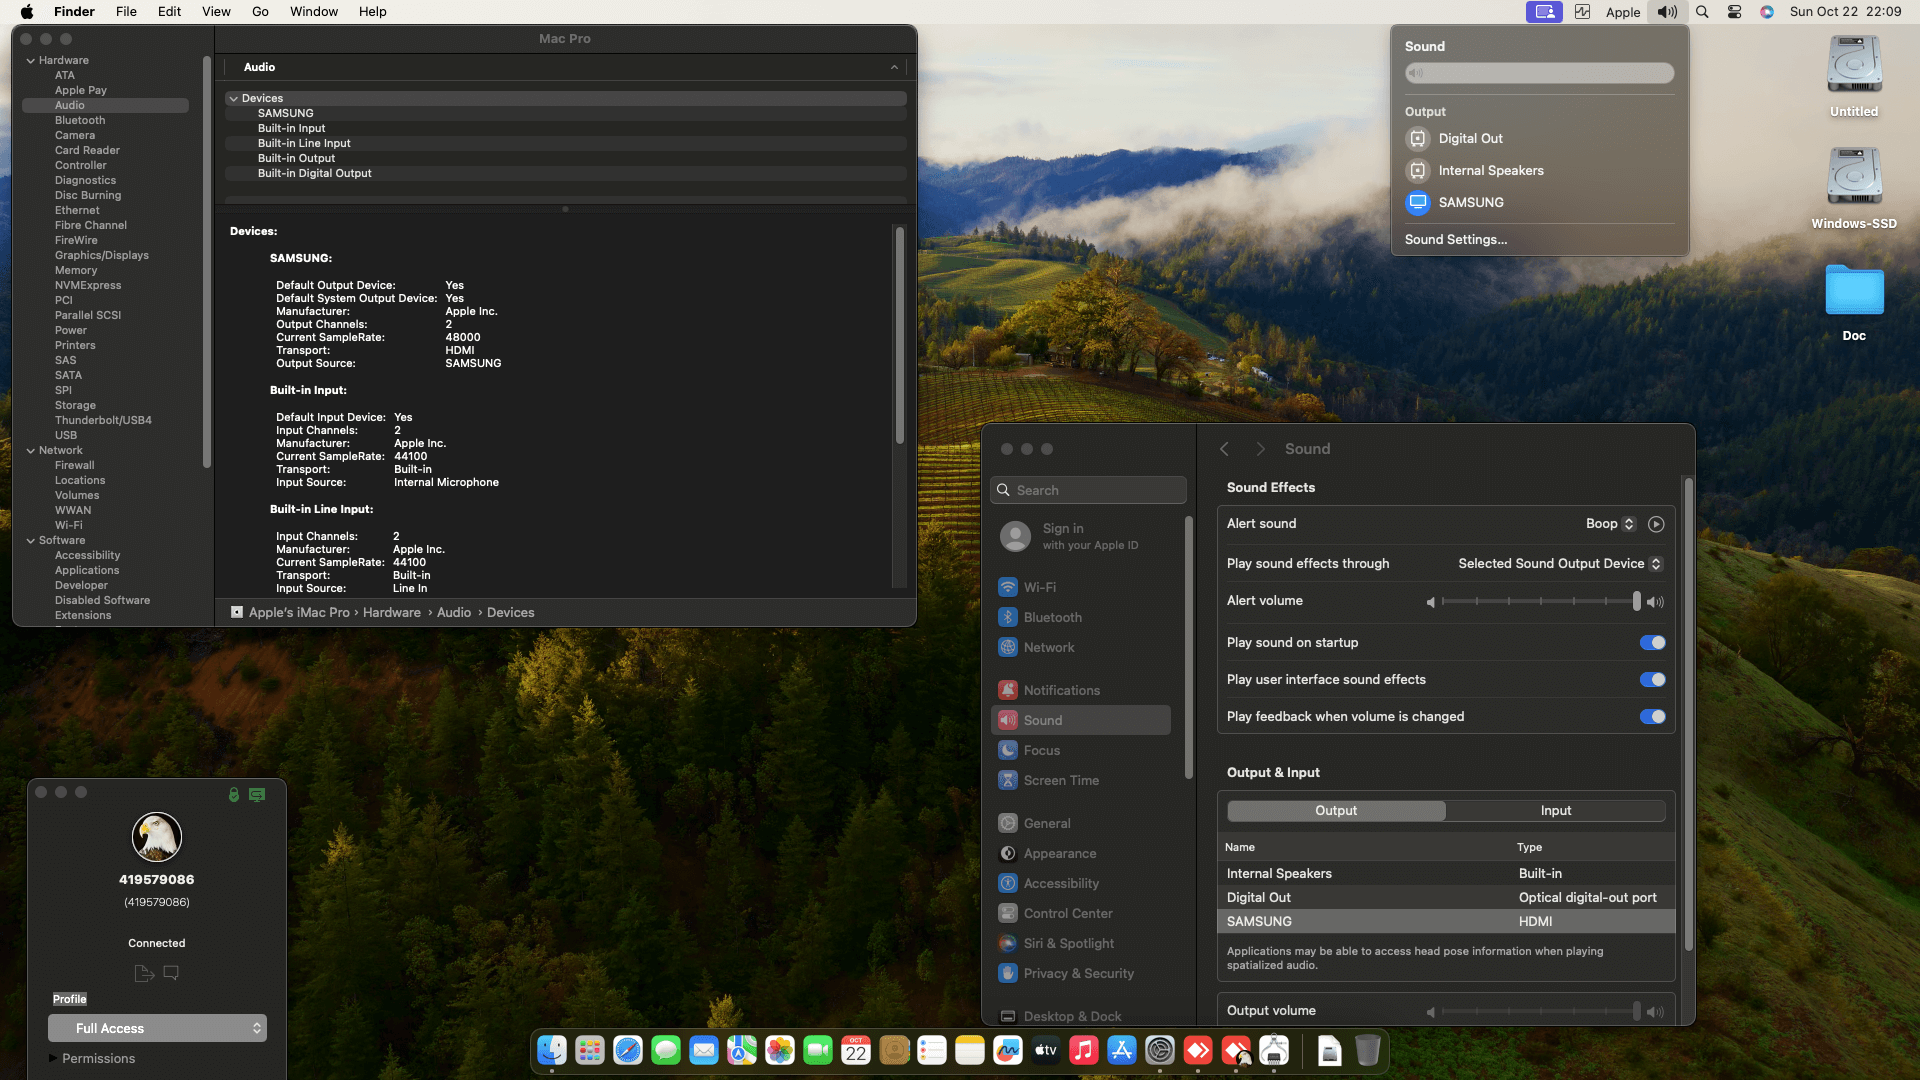Open Privacy & Security settings

[1083, 974]
